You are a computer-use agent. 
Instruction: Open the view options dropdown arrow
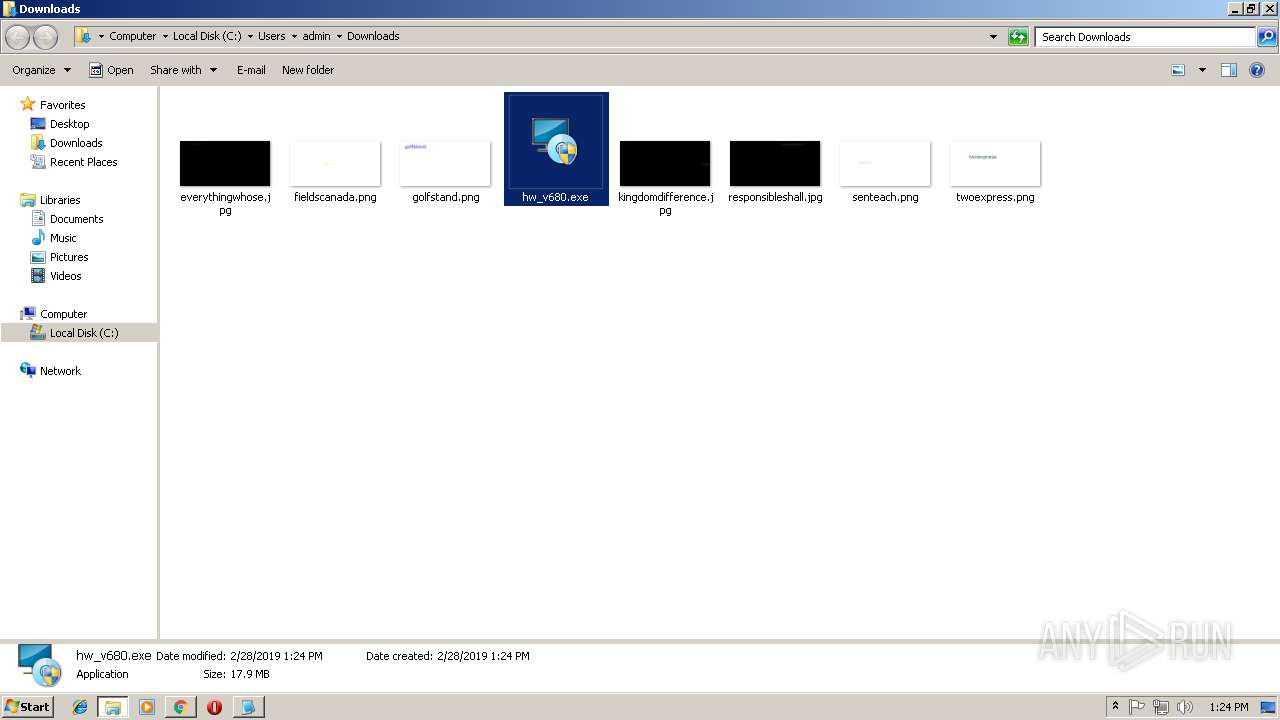pyautogui.click(x=1202, y=70)
